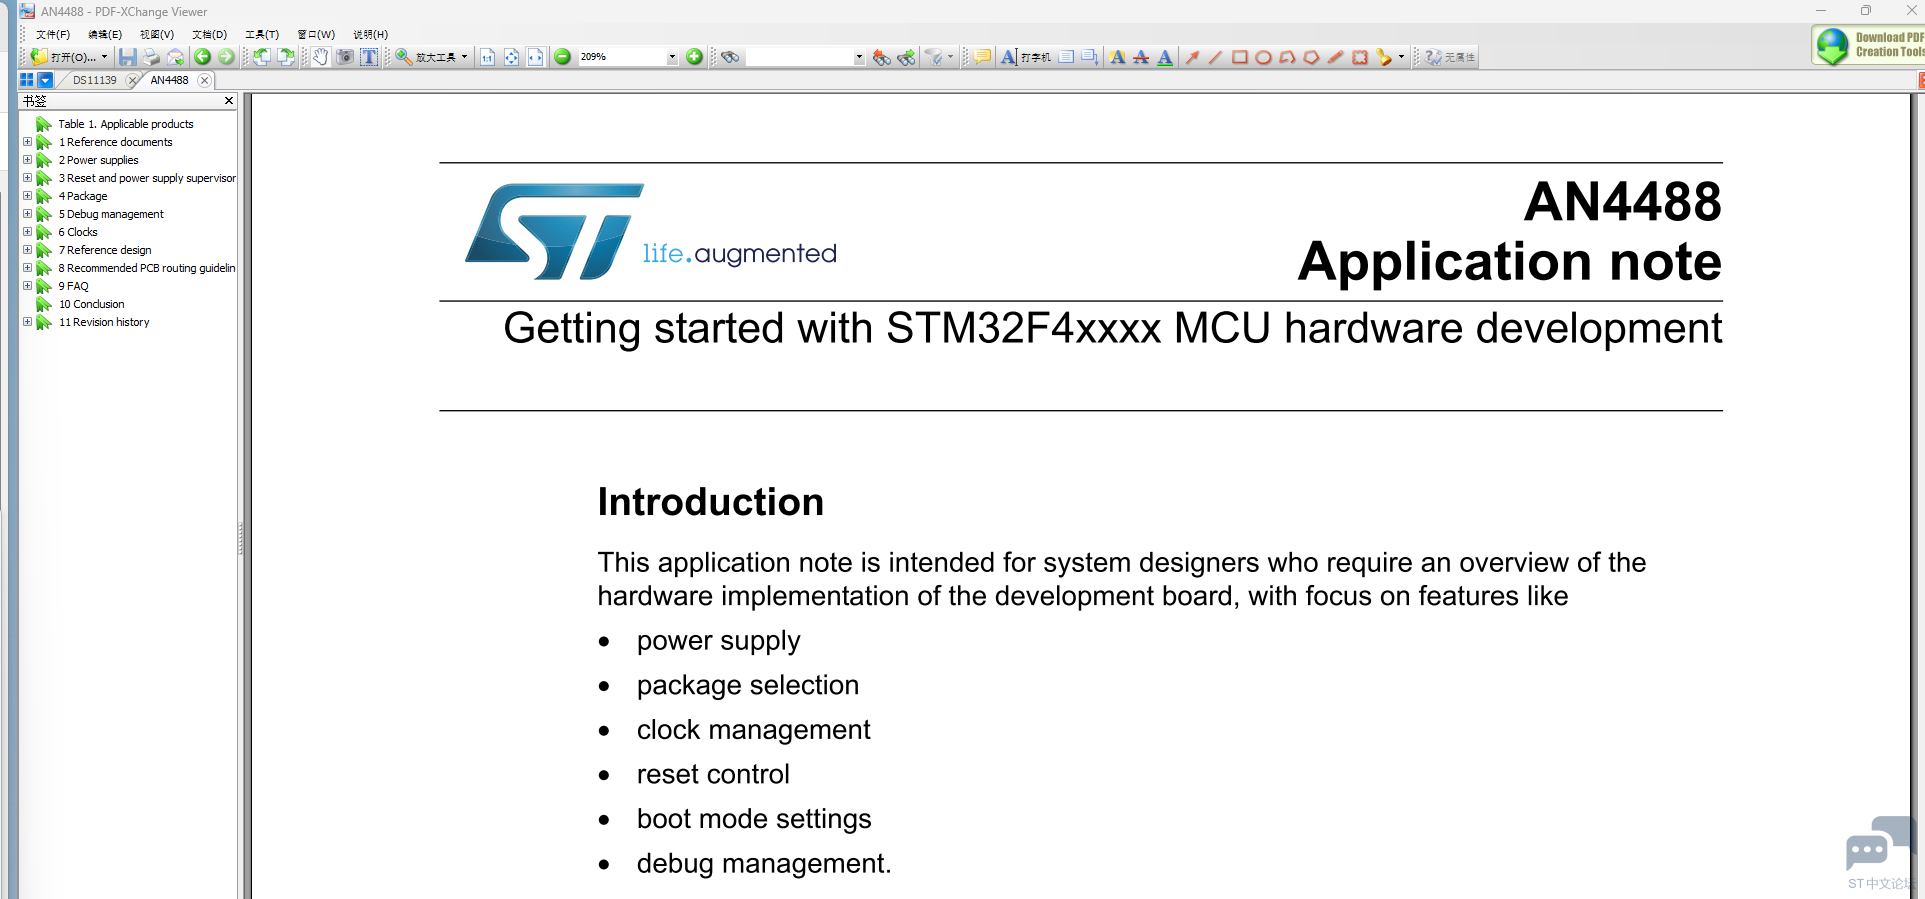Rotate page clockwise
The width and height of the screenshot is (1925, 899).
[285, 57]
